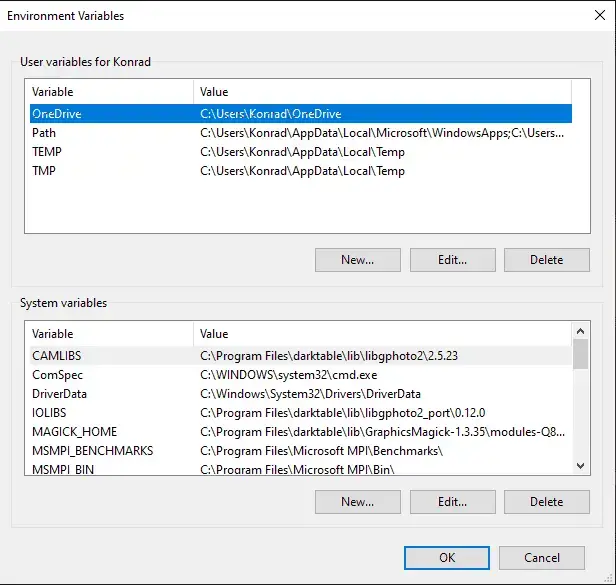This screenshot has height=585, width=616.
Task: Click the OneDrive value C:\Users\Konrad\OneDrive
Action: point(270,114)
